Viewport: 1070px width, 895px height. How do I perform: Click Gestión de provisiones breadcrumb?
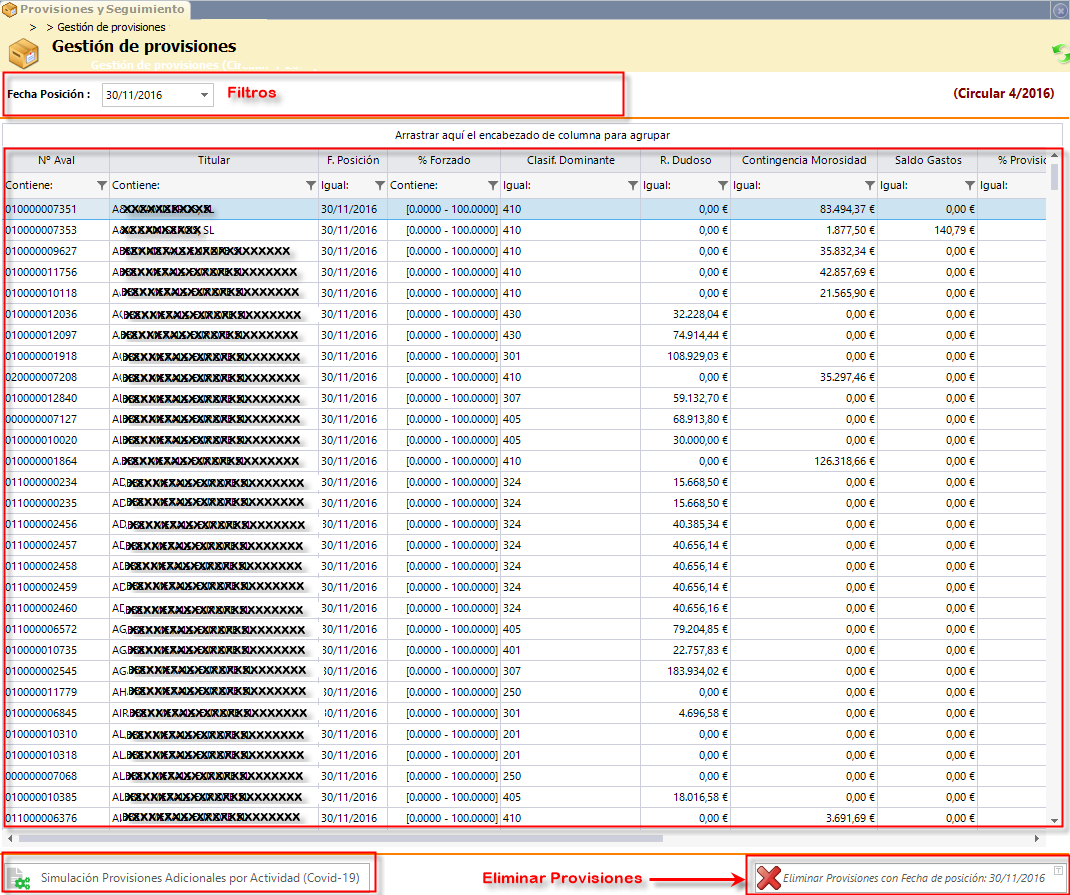tap(111, 27)
